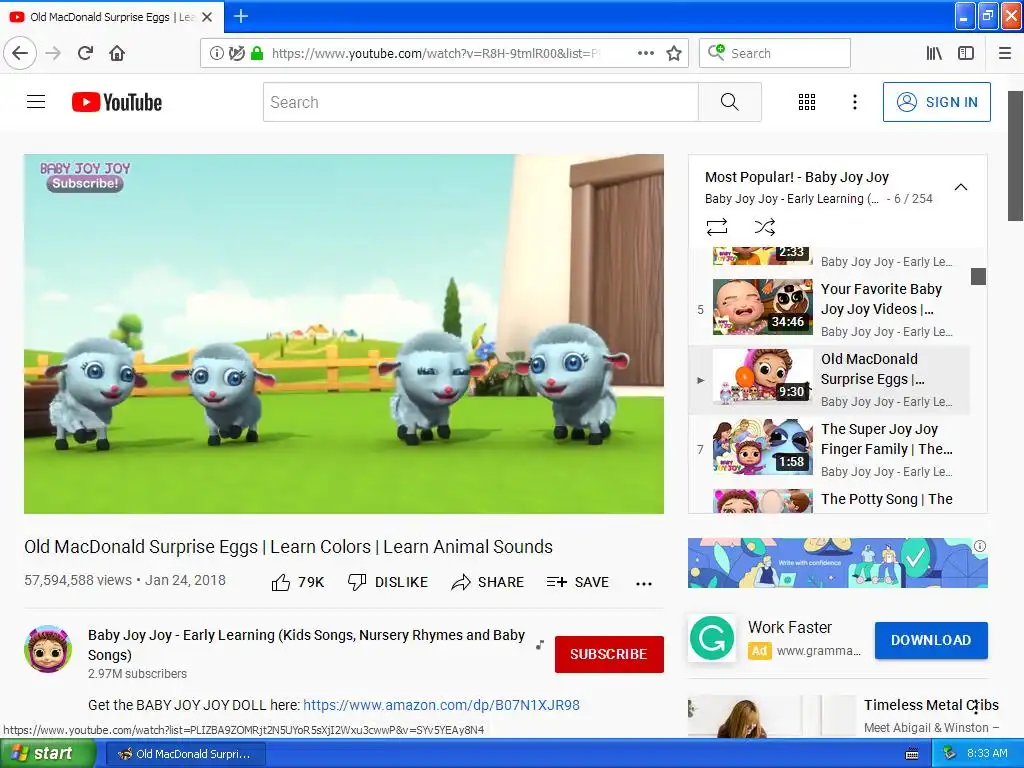The image size is (1024, 768).
Task: Open a new browser tab
Action: 241,16
